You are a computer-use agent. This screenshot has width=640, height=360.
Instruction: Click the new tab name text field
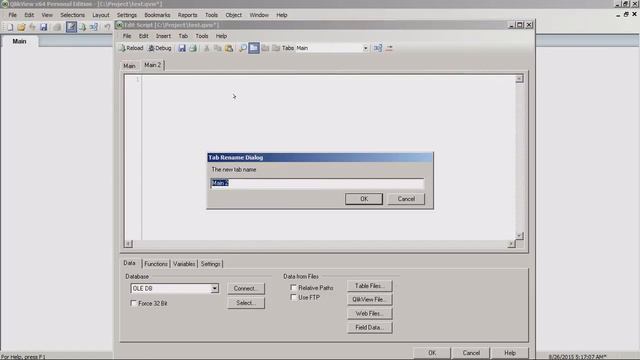pyautogui.click(x=317, y=183)
